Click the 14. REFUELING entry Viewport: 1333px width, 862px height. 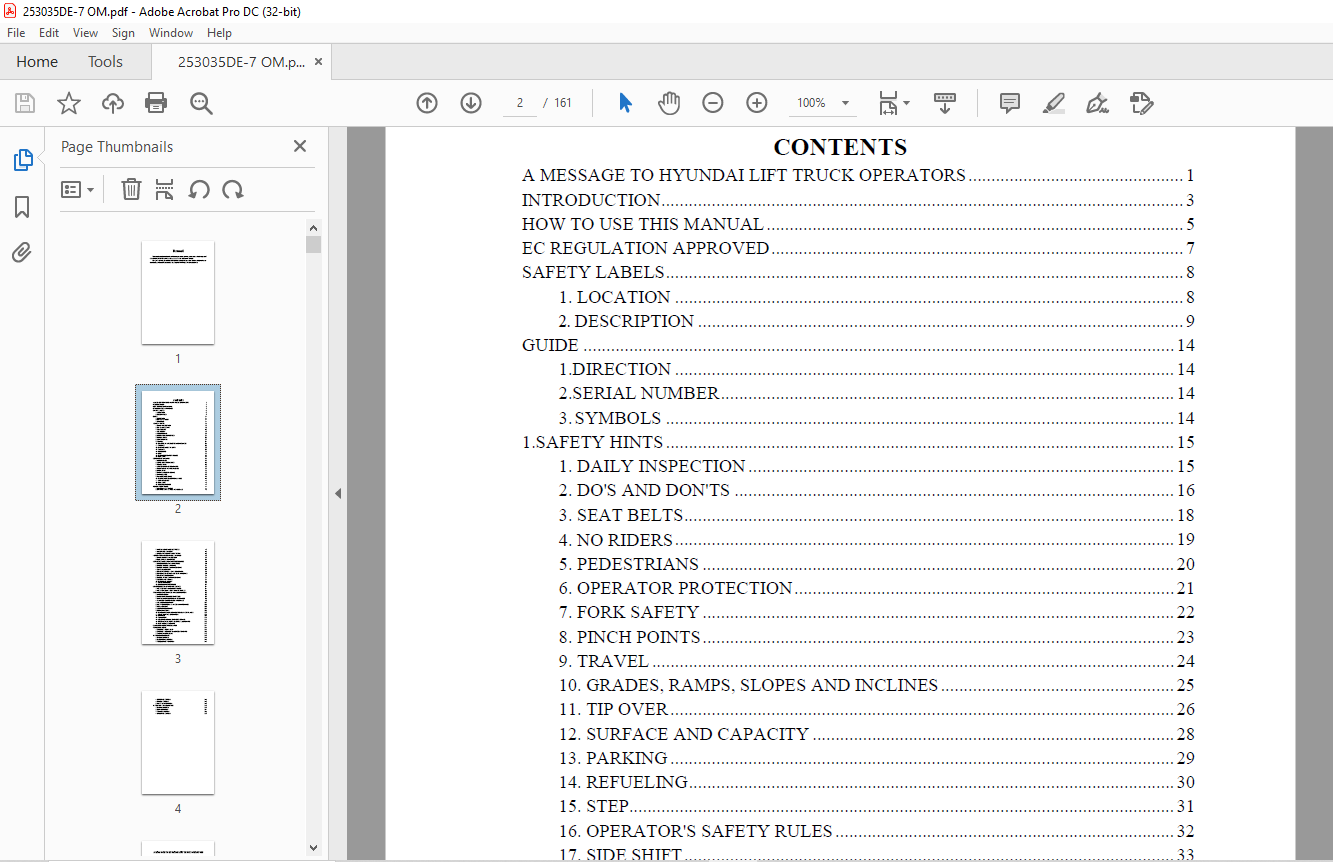[877, 782]
